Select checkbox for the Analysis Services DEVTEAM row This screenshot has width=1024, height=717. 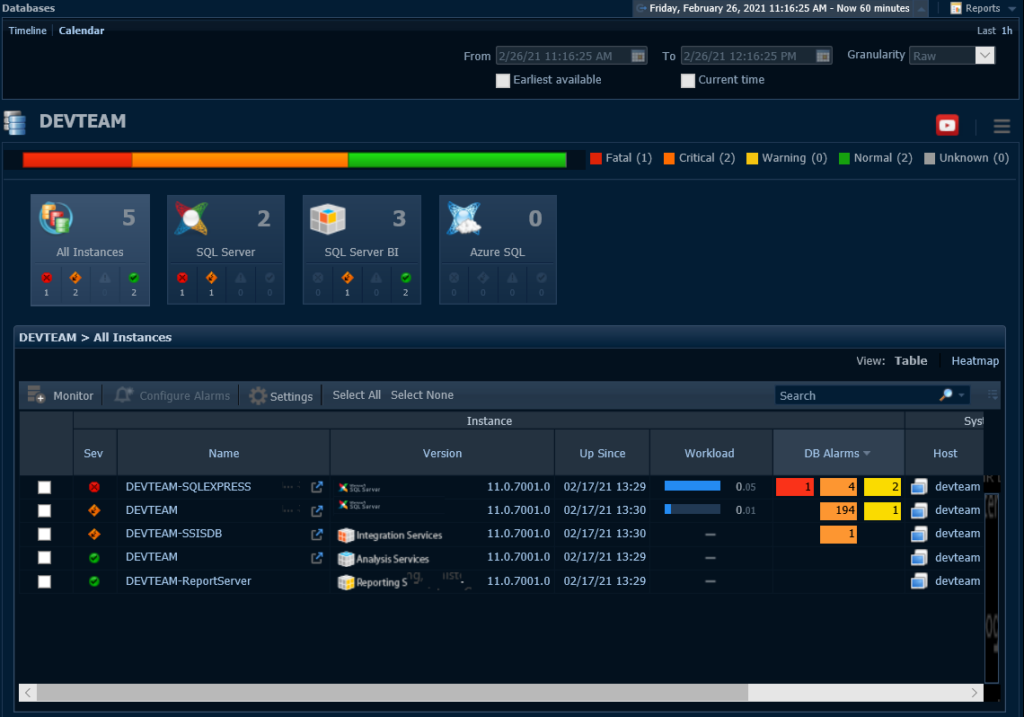coord(44,558)
